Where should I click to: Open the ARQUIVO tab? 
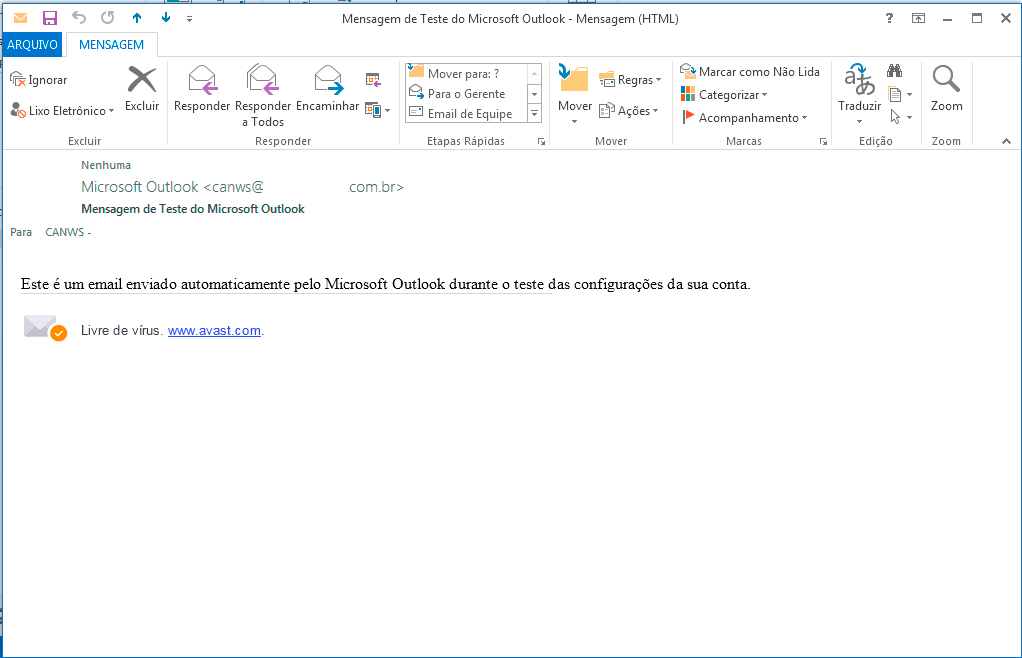click(32, 44)
